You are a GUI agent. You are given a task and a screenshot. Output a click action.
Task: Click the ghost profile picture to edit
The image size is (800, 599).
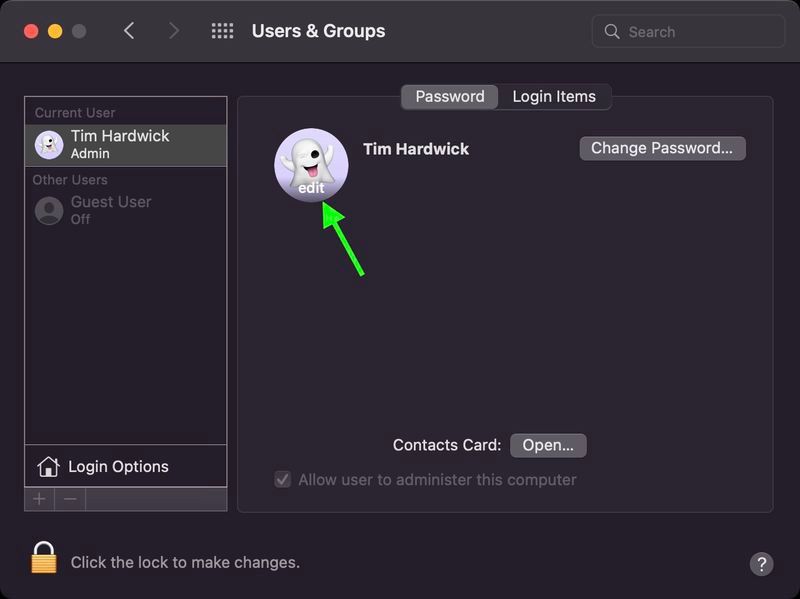[x=311, y=165]
